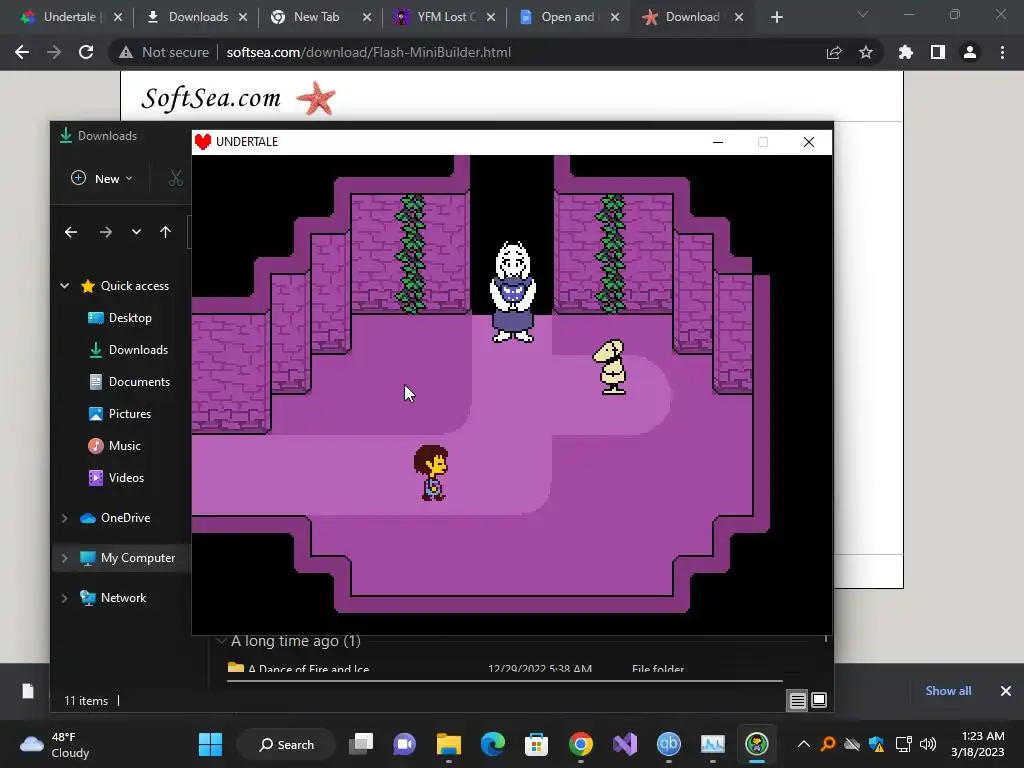Open Videos in the Explorer sidebar
The width and height of the screenshot is (1024, 768).
click(126, 478)
